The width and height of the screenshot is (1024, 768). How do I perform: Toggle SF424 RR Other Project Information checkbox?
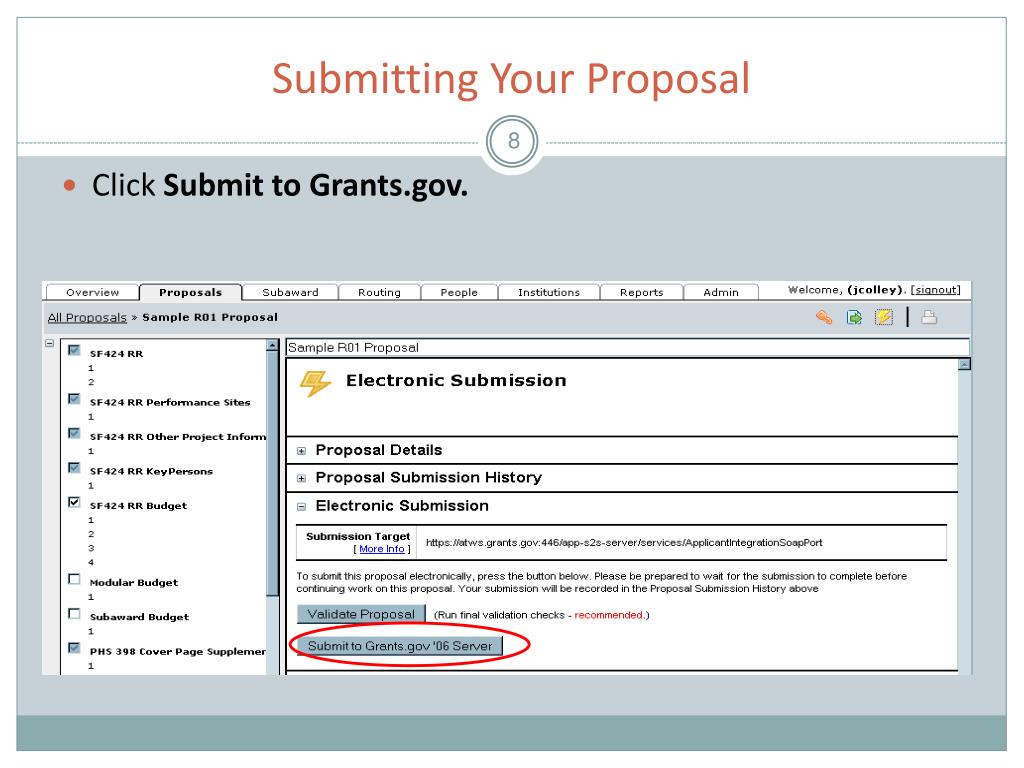[x=74, y=434]
